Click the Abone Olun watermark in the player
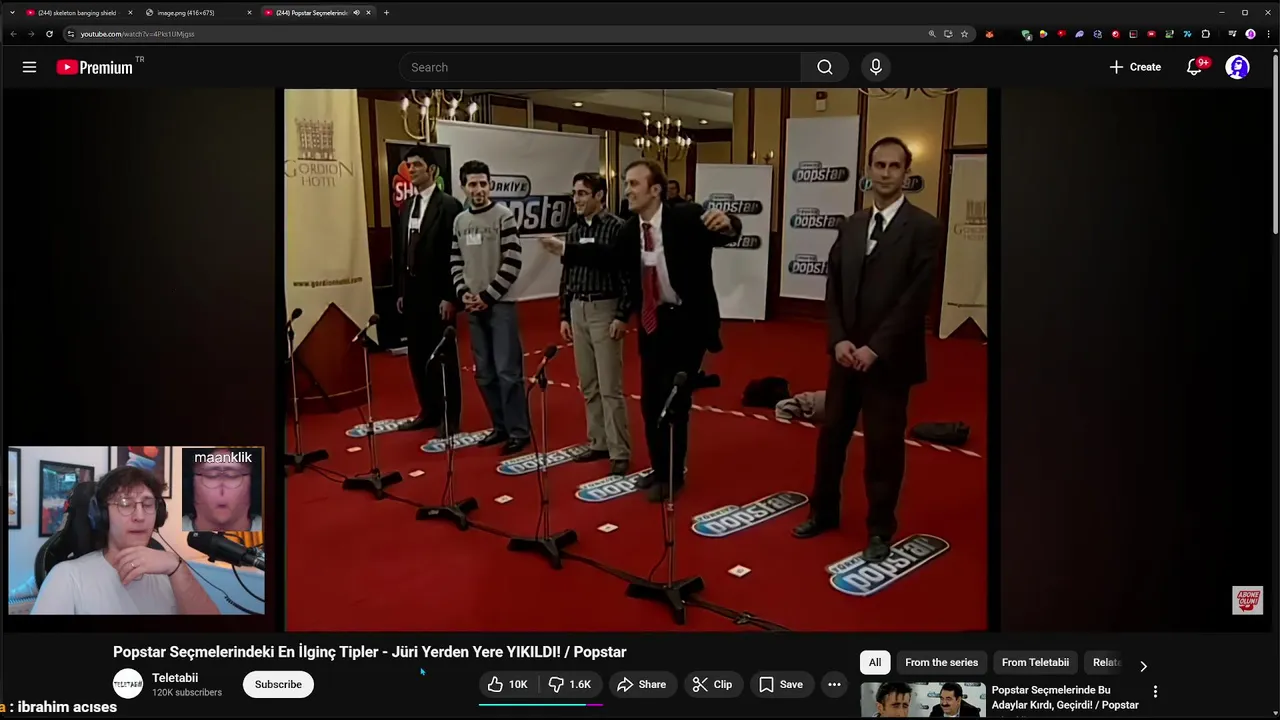This screenshot has height=720, width=1280. click(x=1247, y=600)
